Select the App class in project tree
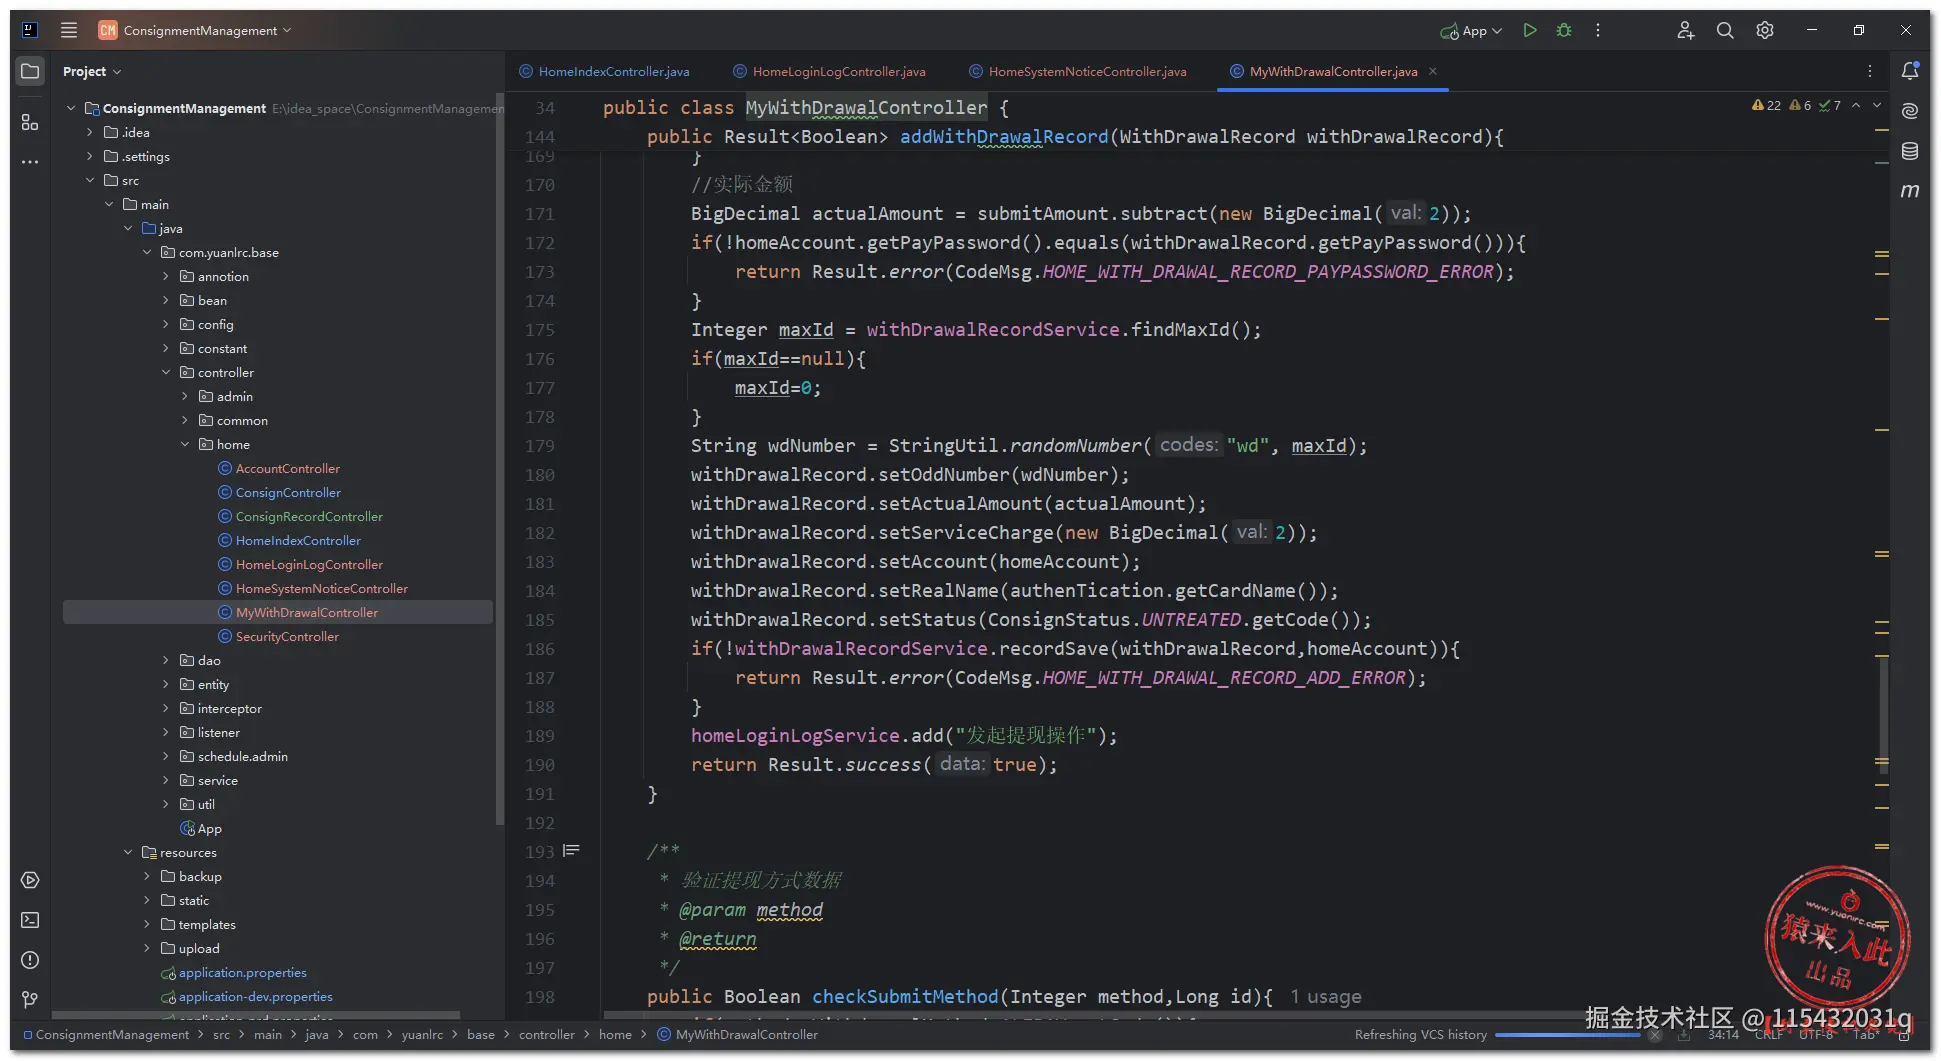1941x1061 pixels. click(x=201, y=828)
